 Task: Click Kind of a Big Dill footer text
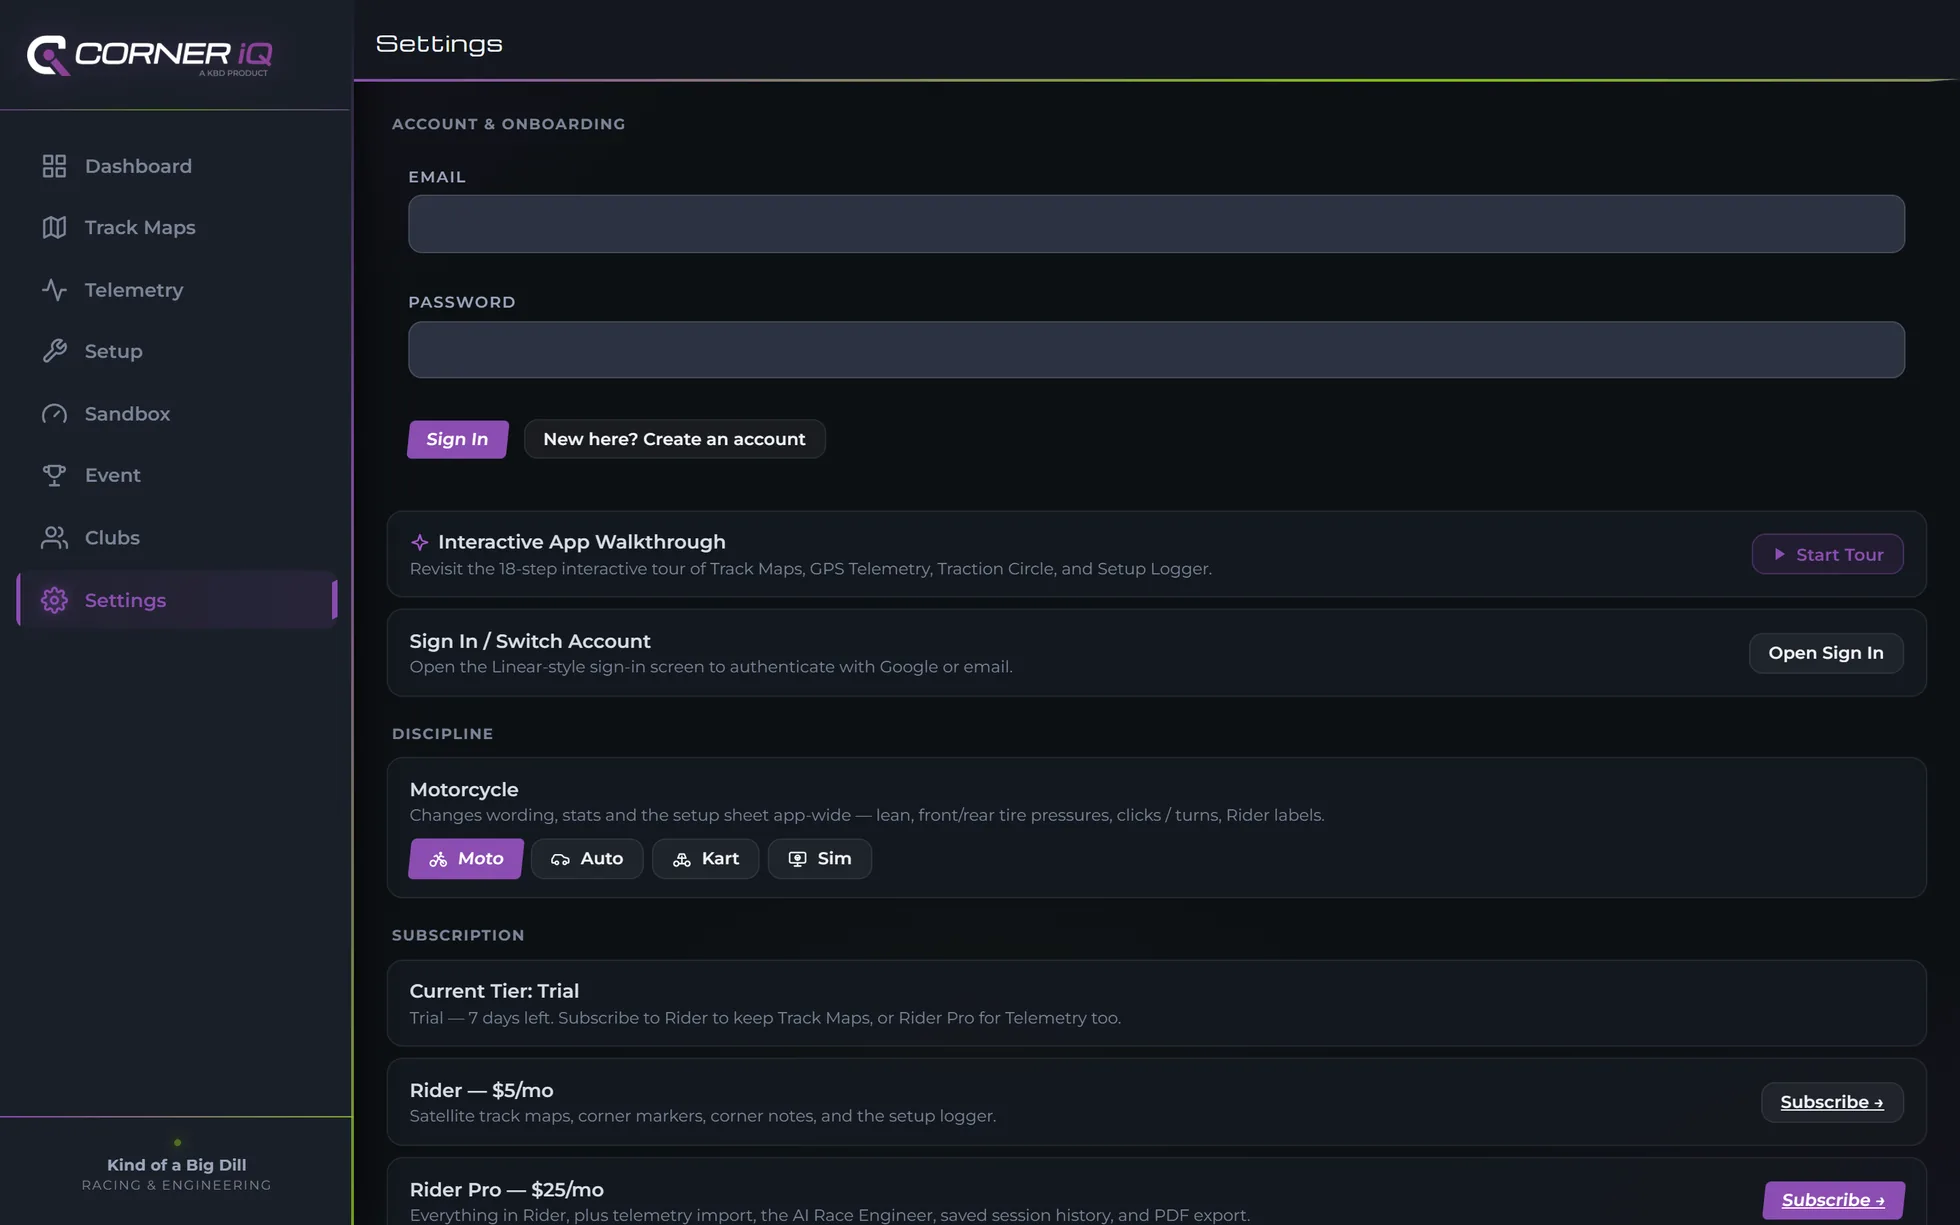(177, 1165)
